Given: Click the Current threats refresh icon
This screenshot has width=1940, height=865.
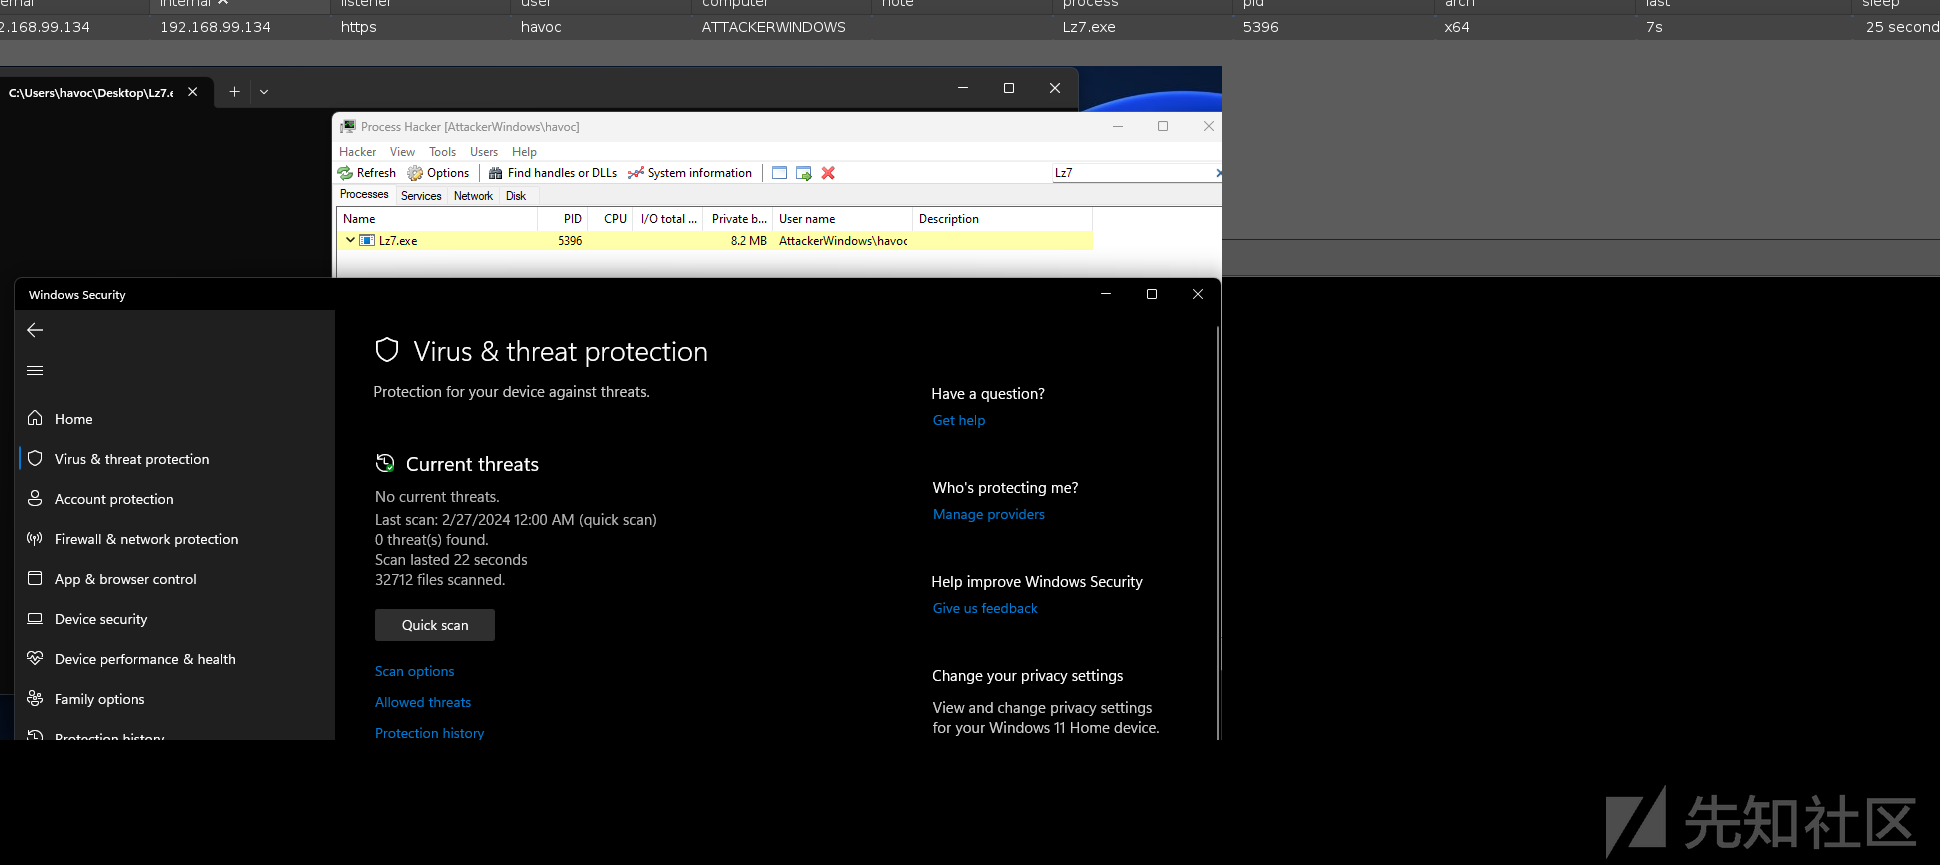Looking at the screenshot, I should (385, 463).
